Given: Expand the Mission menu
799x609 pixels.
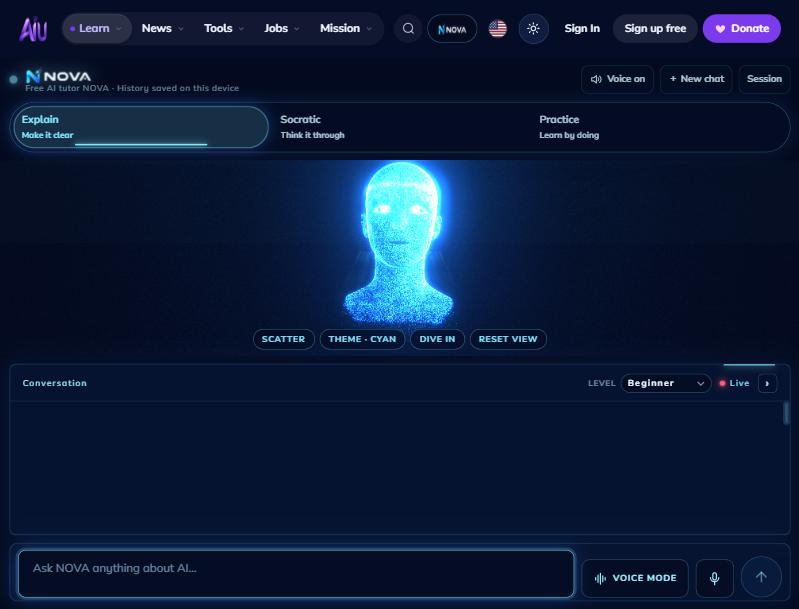Looking at the screenshot, I should tap(345, 29).
